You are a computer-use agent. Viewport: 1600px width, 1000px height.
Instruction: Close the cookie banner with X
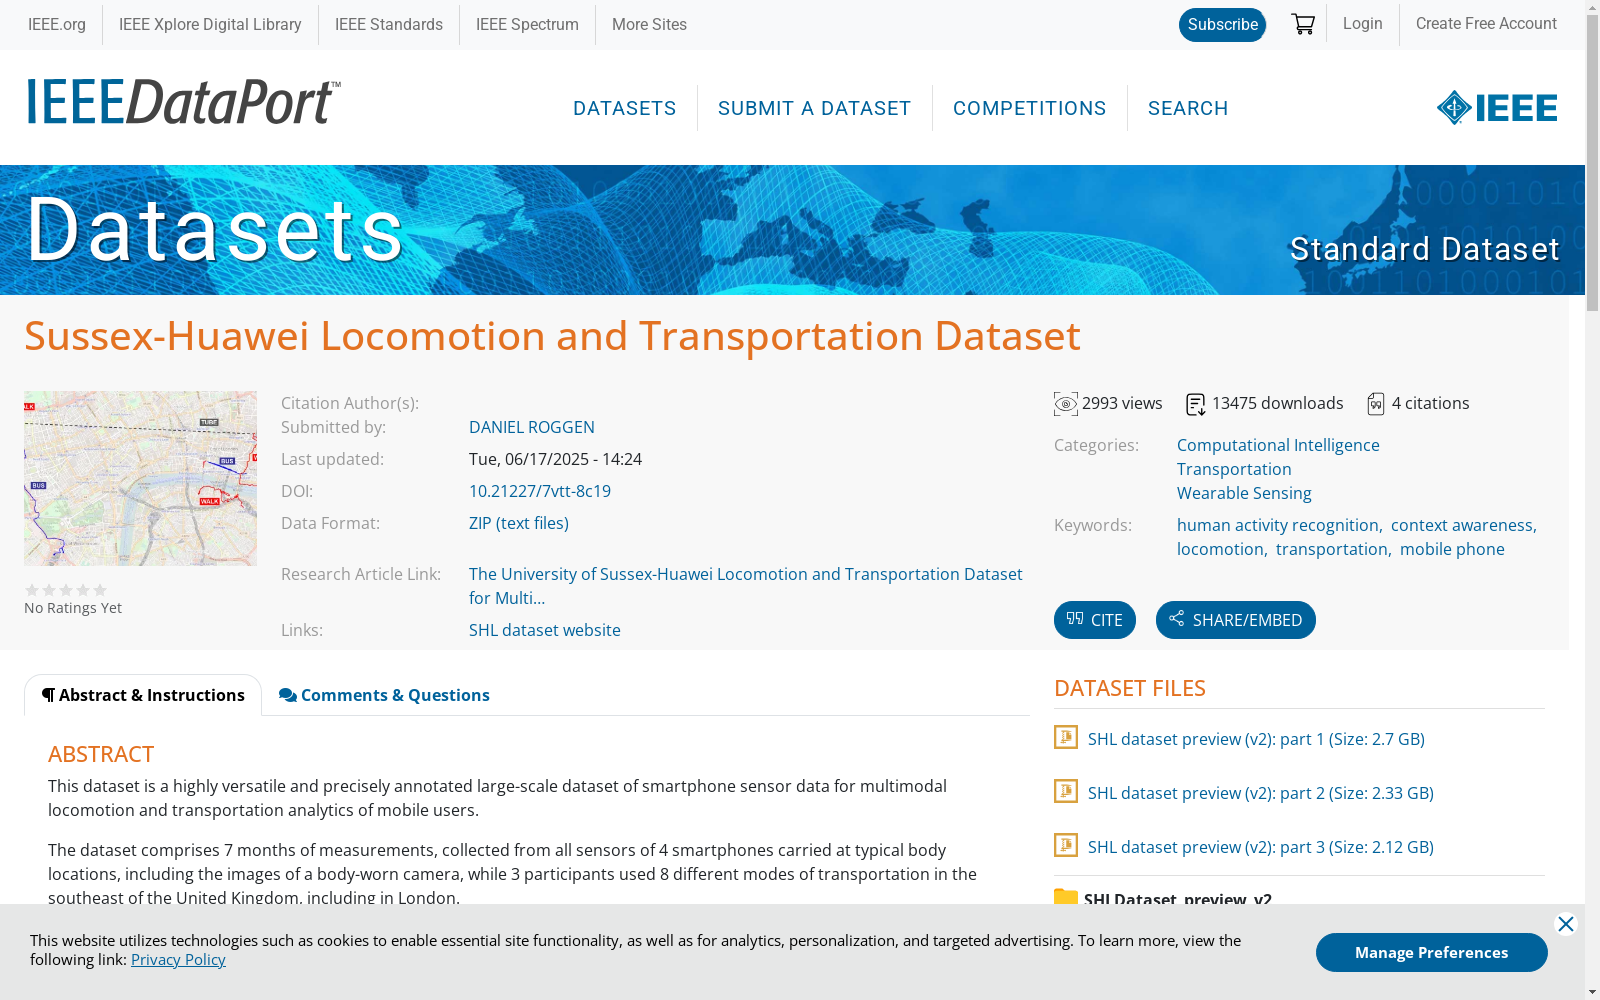click(x=1566, y=924)
